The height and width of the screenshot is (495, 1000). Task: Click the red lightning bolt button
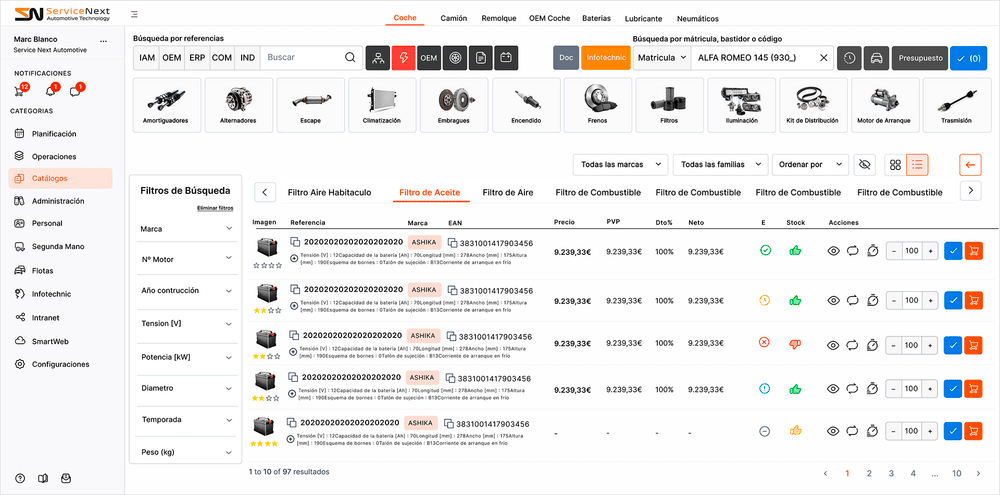[x=403, y=58]
